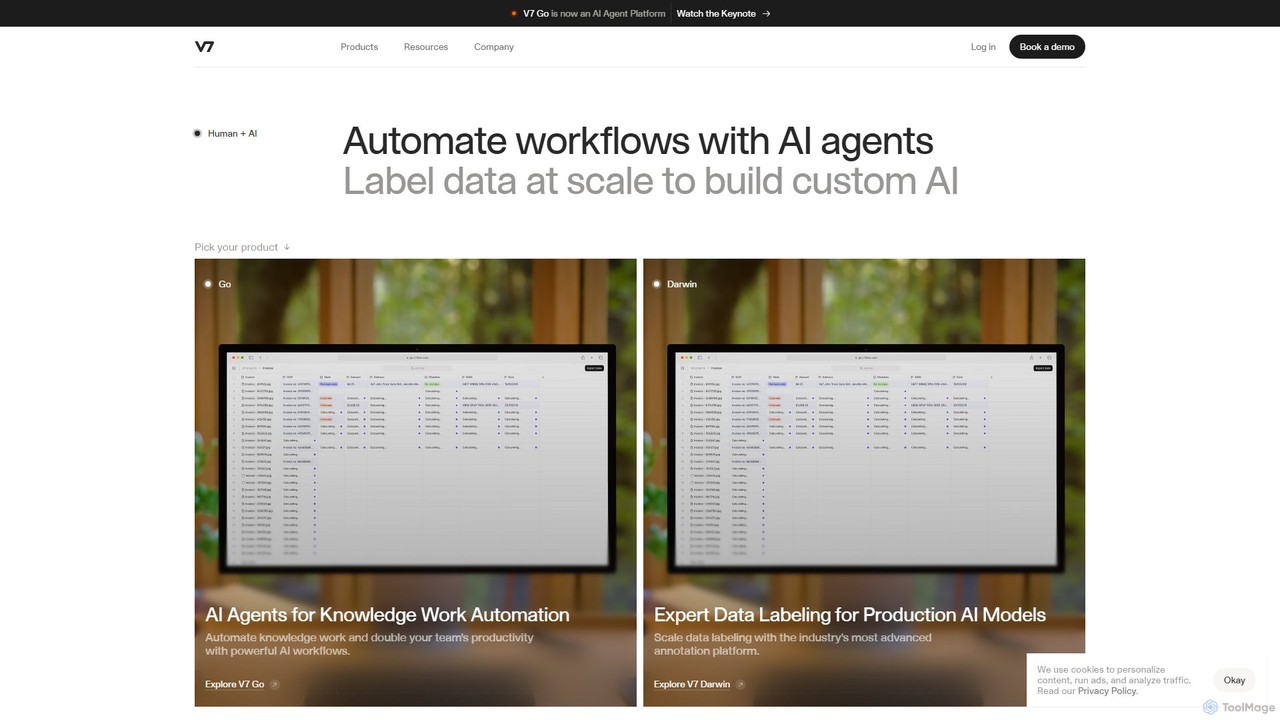
Task: Open the Products menu
Action: point(359,47)
